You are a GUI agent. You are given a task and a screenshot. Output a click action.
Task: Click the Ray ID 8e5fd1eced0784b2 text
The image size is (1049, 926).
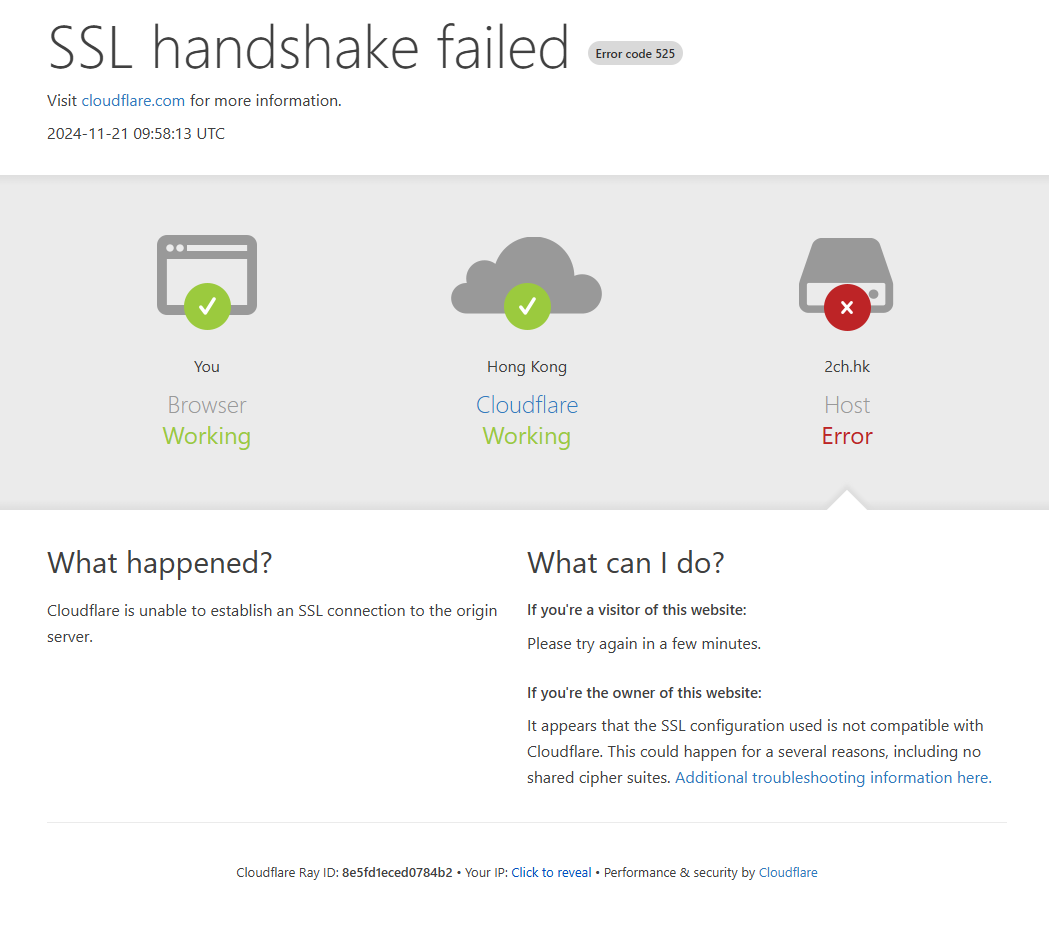pyautogui.click(x=397, y=872)
